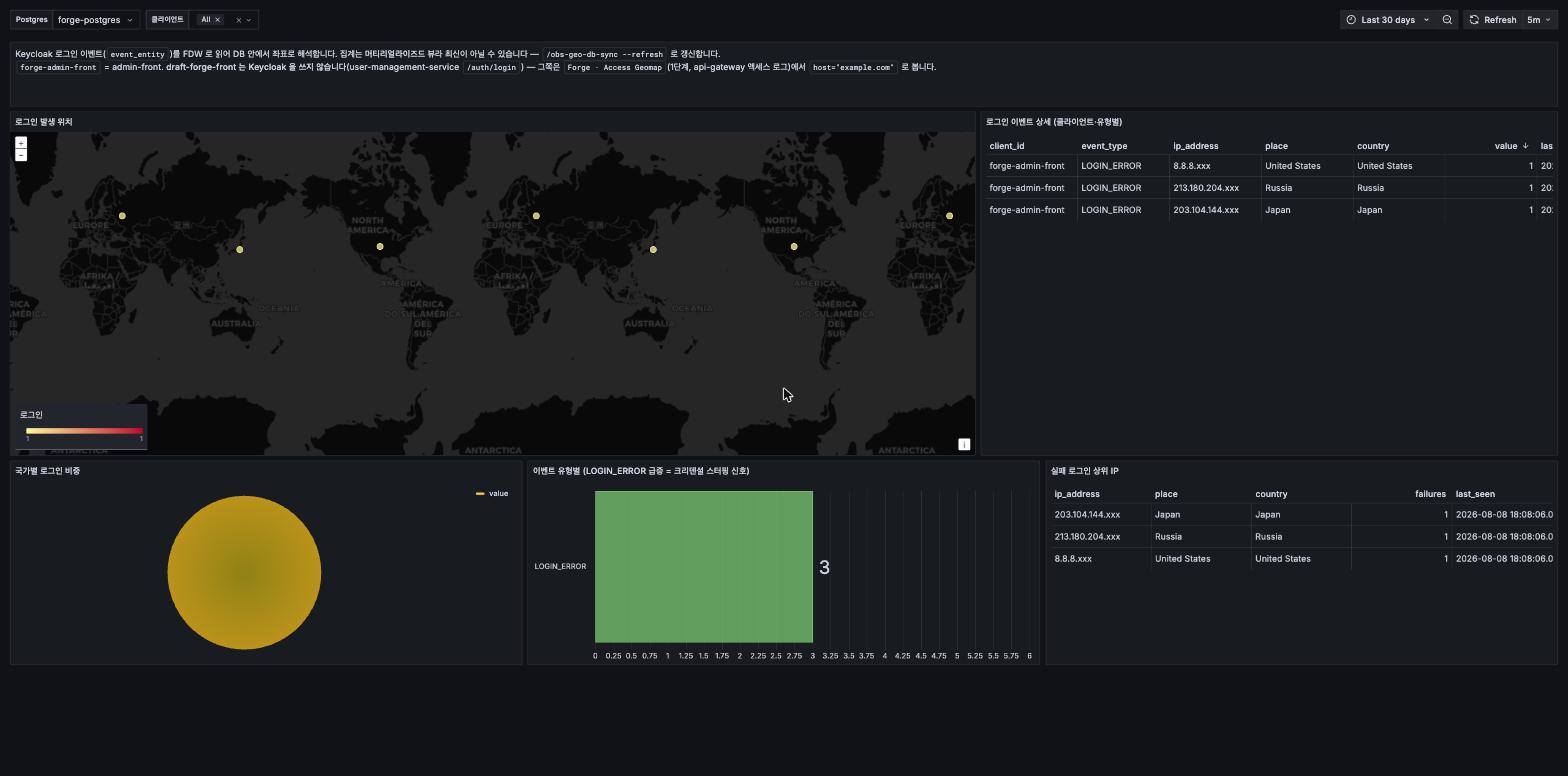Image resolution: width=1568 pixels, height=776 pixels.
Task: Select 213.180.204.xxx in event detail table
Action: 1206,188
